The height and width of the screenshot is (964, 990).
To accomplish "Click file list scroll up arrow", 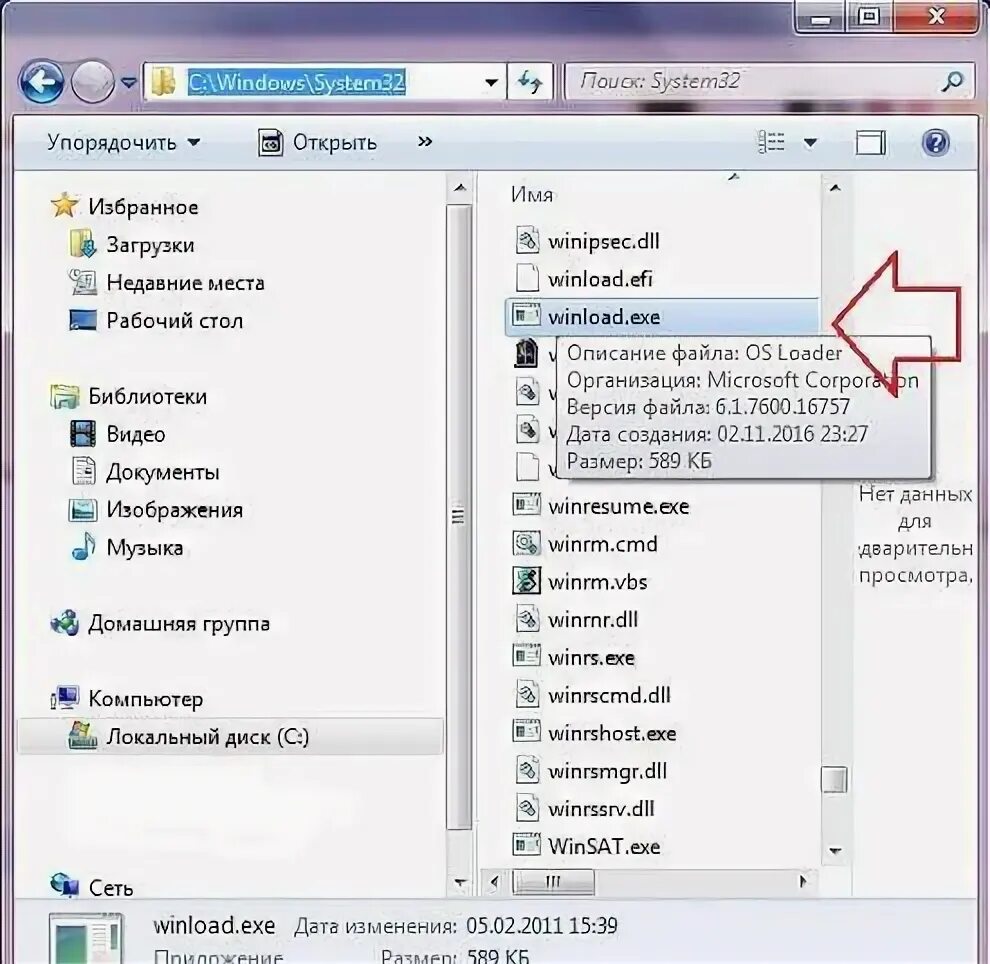I will coord(835,188).
